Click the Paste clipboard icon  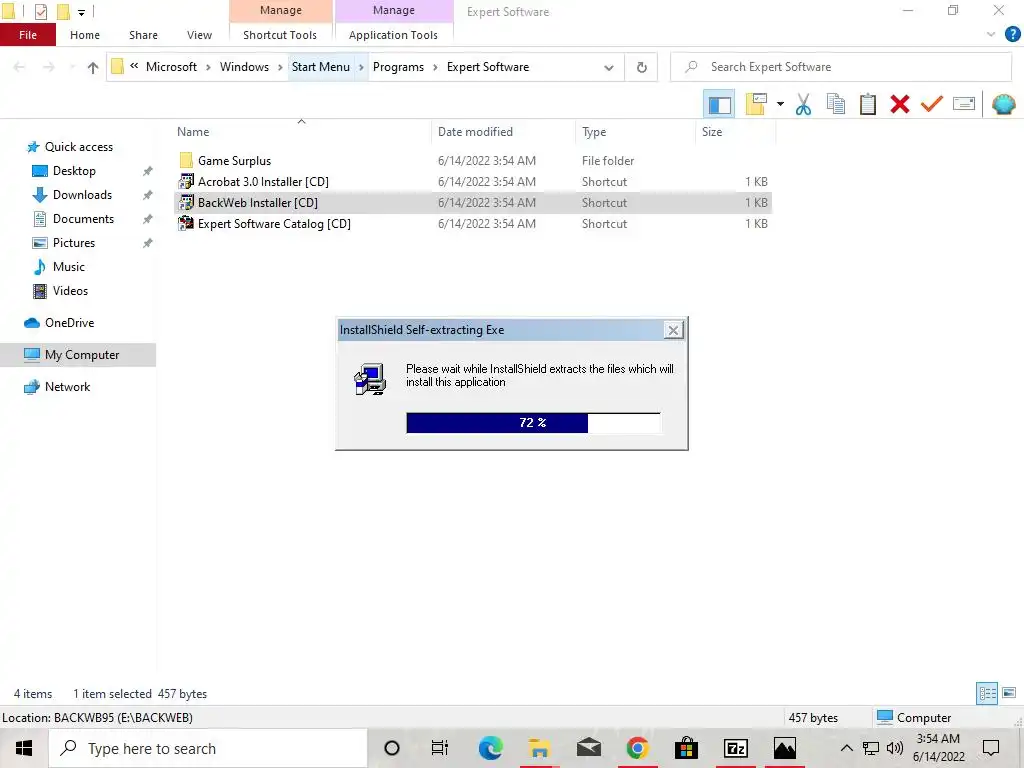(x=868, y=104)
